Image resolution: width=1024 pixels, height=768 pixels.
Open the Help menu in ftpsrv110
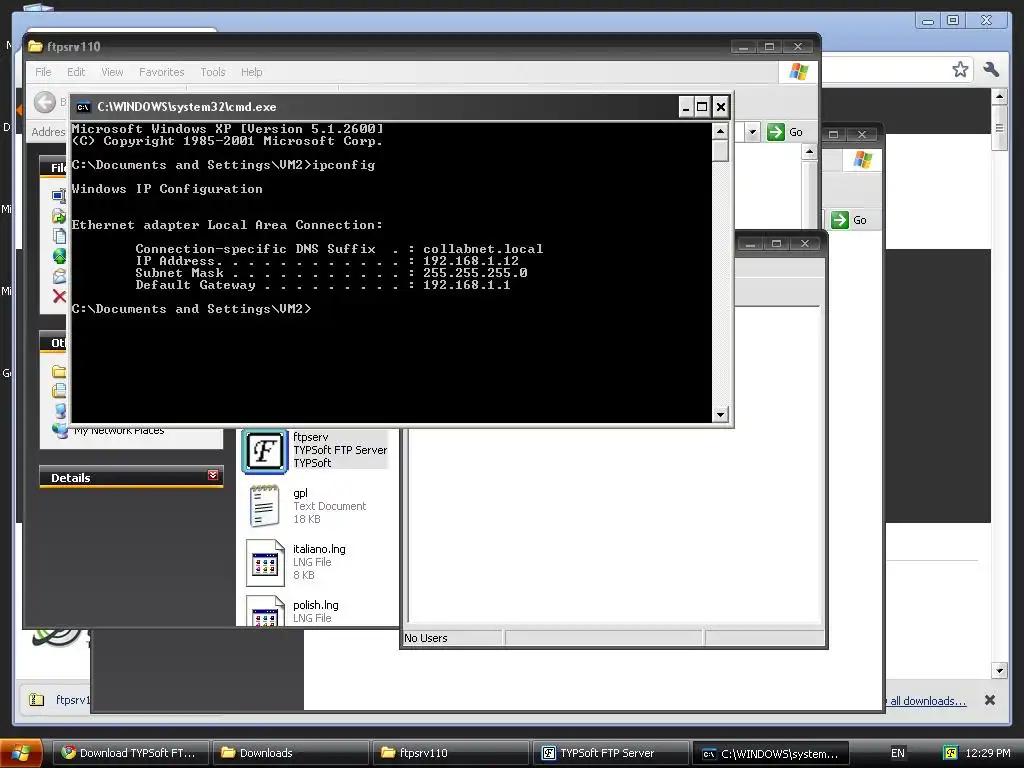coord(251,72)
